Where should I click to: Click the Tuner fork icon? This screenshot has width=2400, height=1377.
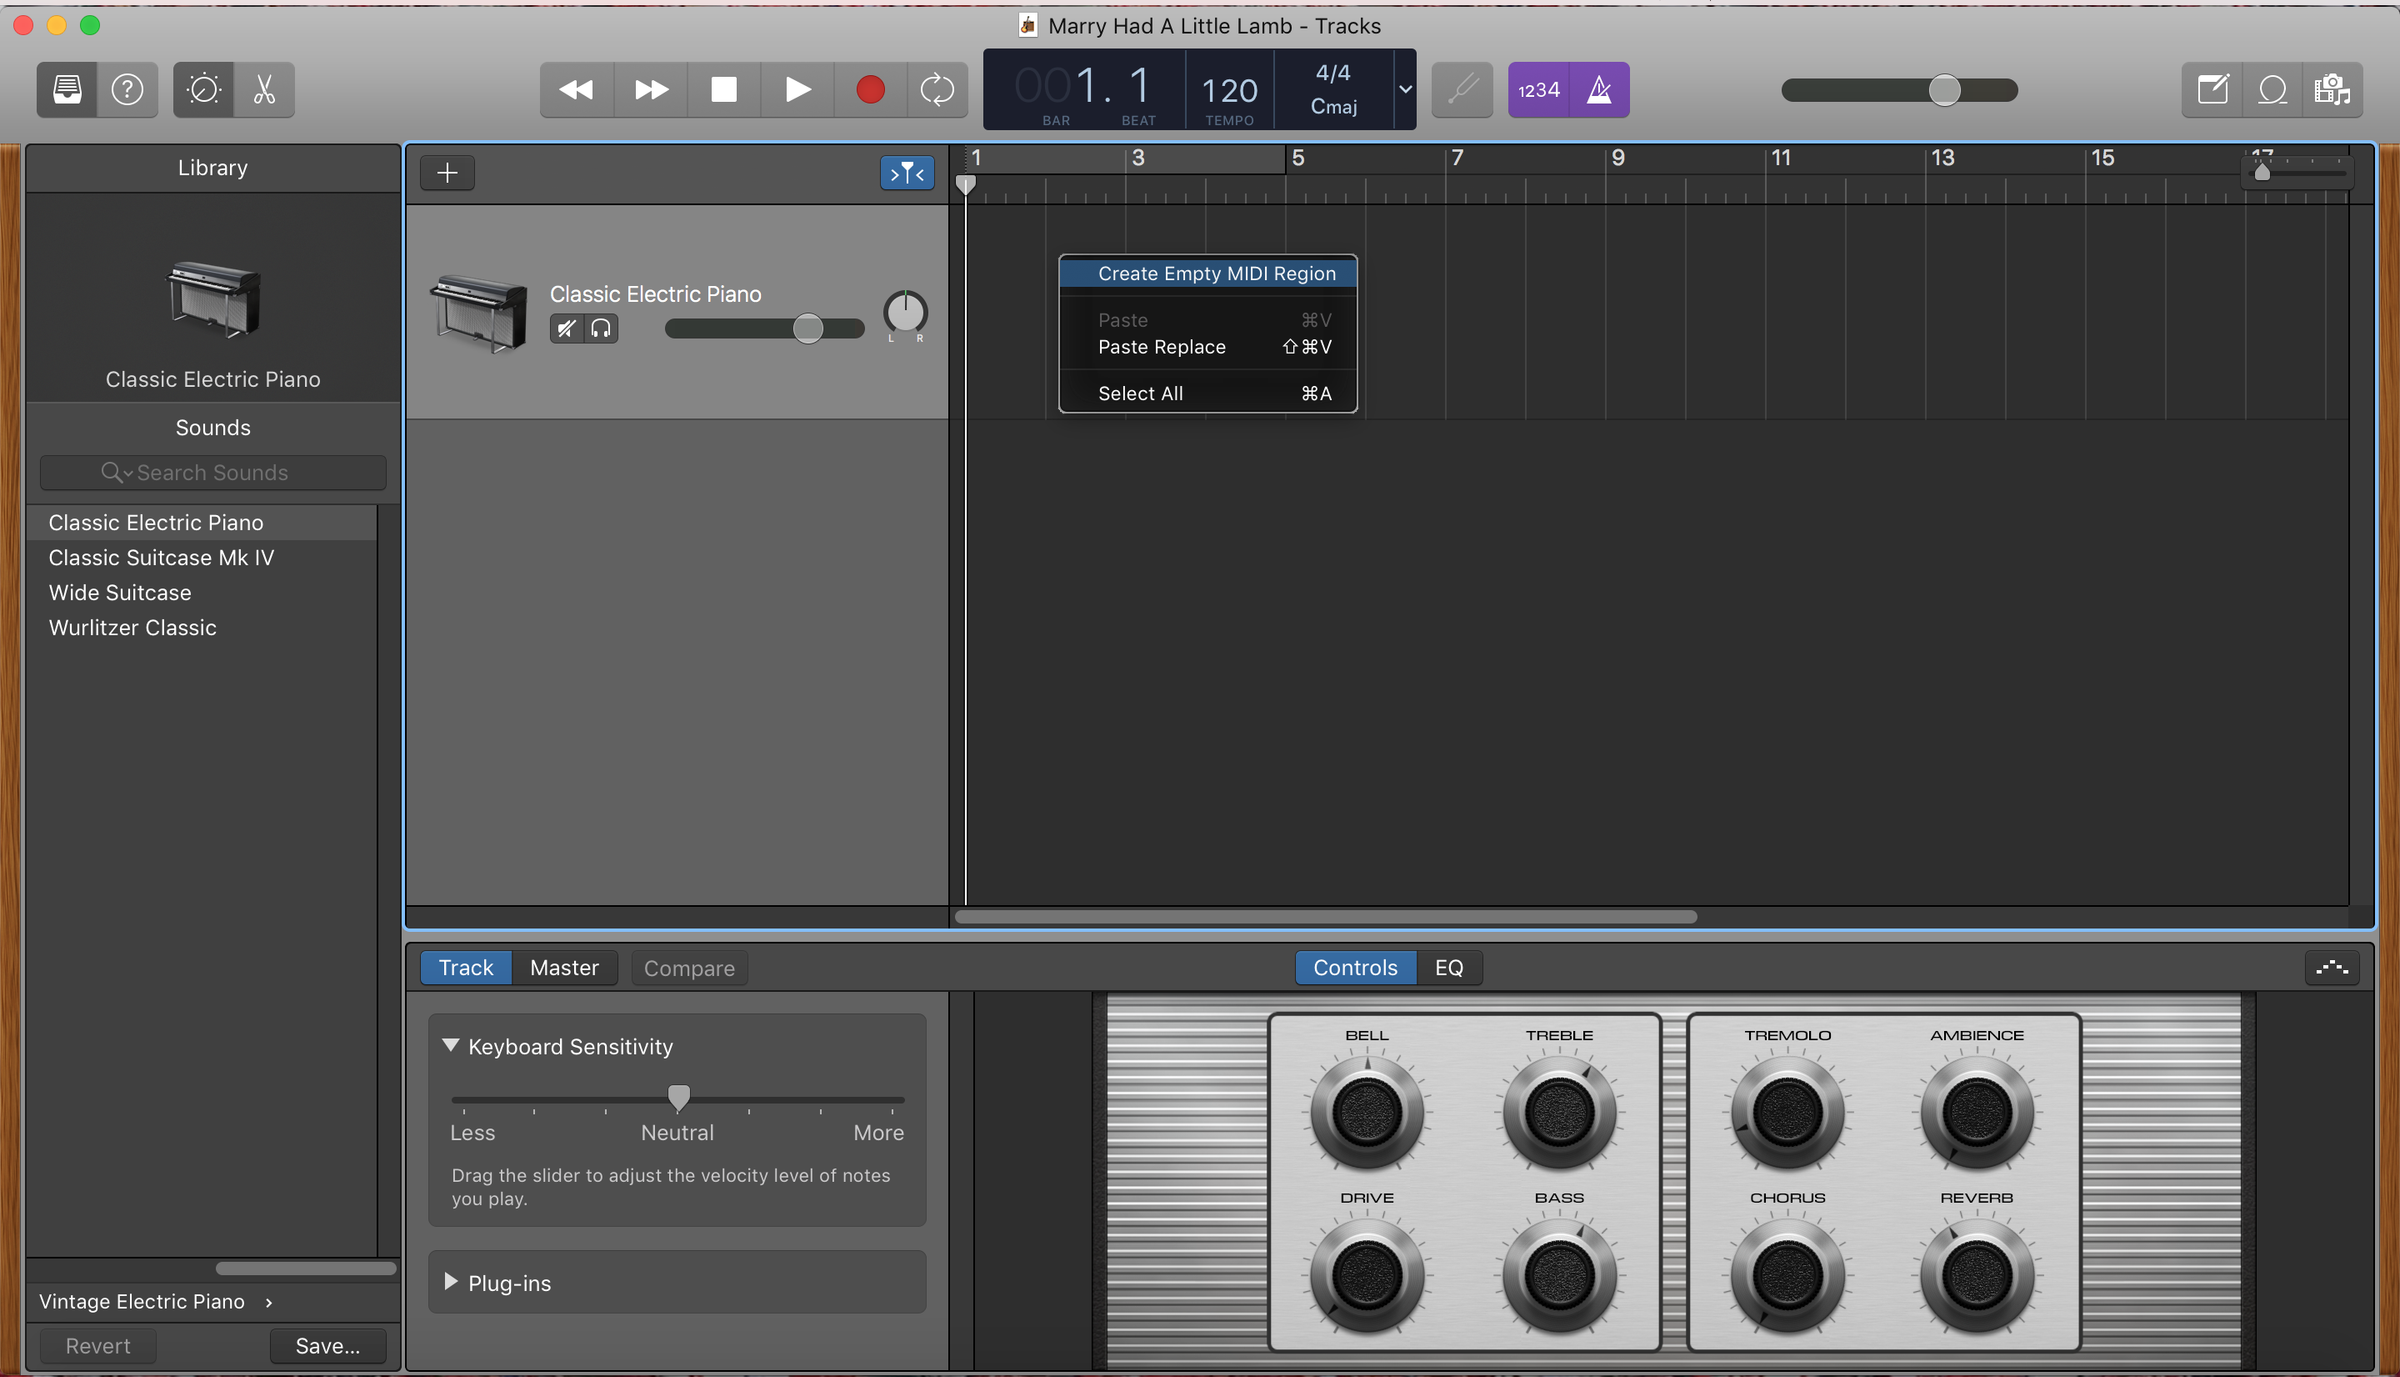point(1462,90)
